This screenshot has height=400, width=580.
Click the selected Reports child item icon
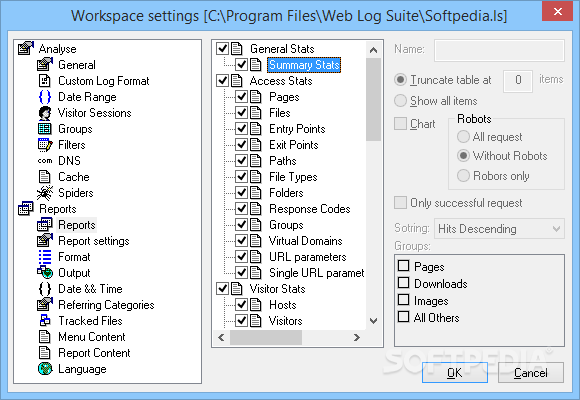(45, 225)
